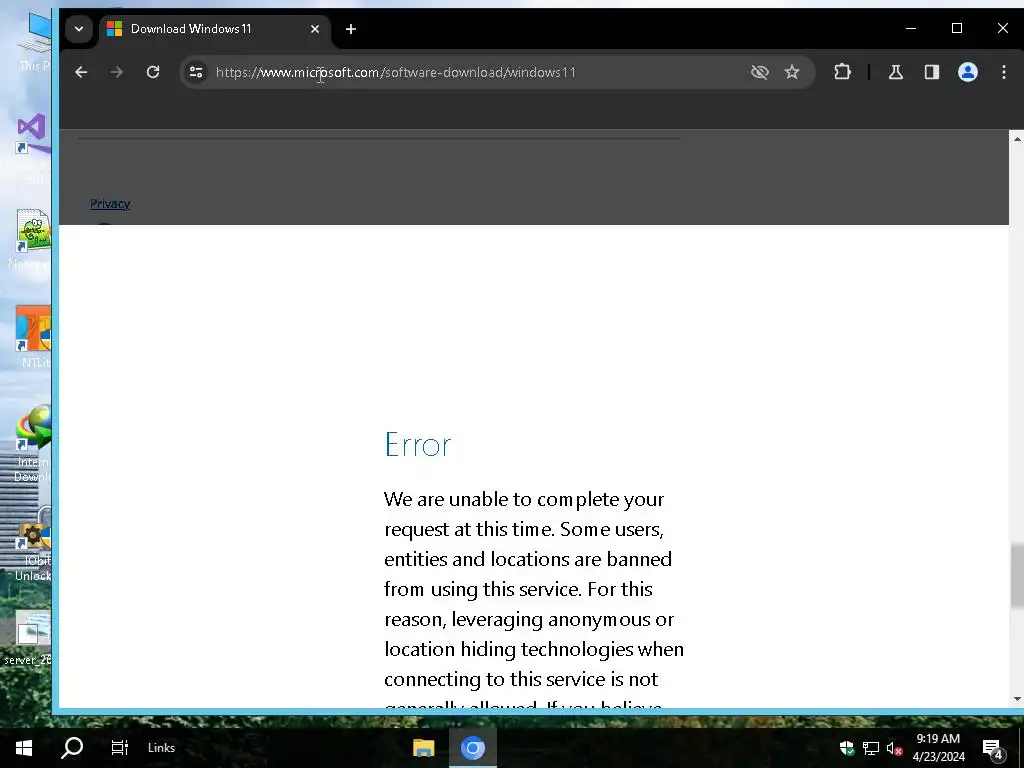This screenshot has height=768, width=1024.
Task: Open Chrome Labs flask icon
Action: (x=896, y=72)
